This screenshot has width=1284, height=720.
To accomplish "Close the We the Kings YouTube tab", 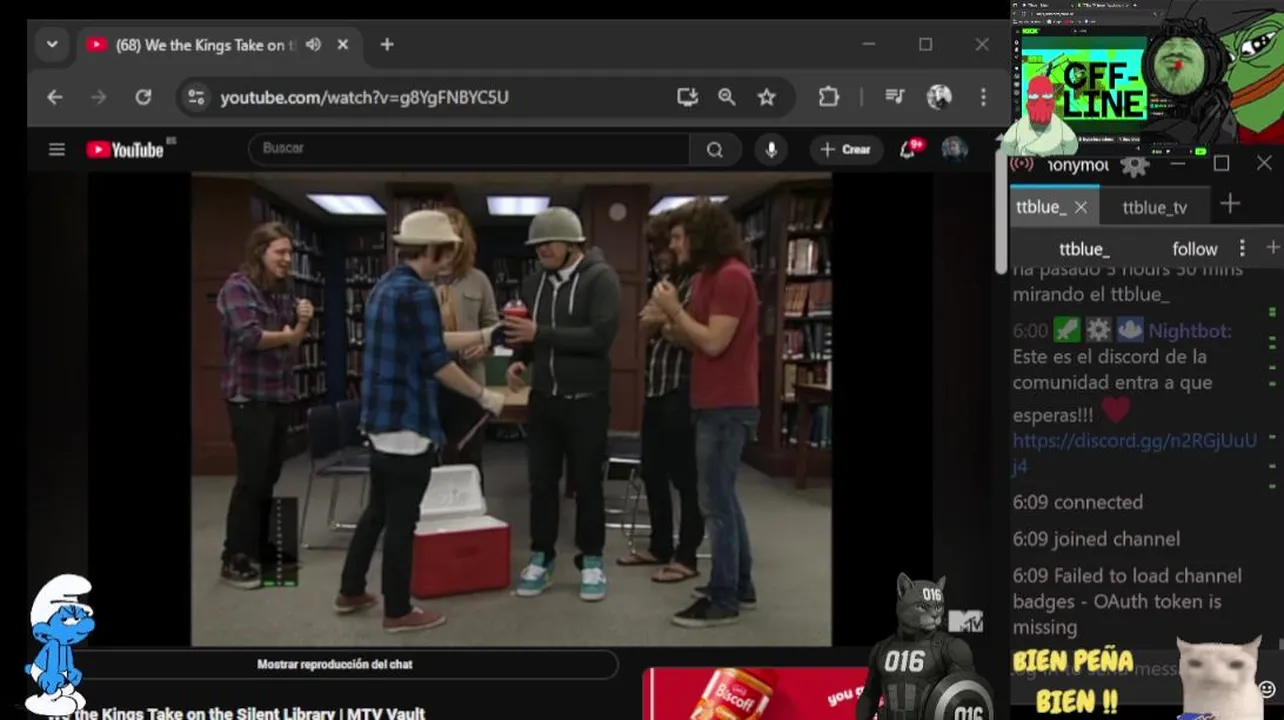I will click(343, 45).
